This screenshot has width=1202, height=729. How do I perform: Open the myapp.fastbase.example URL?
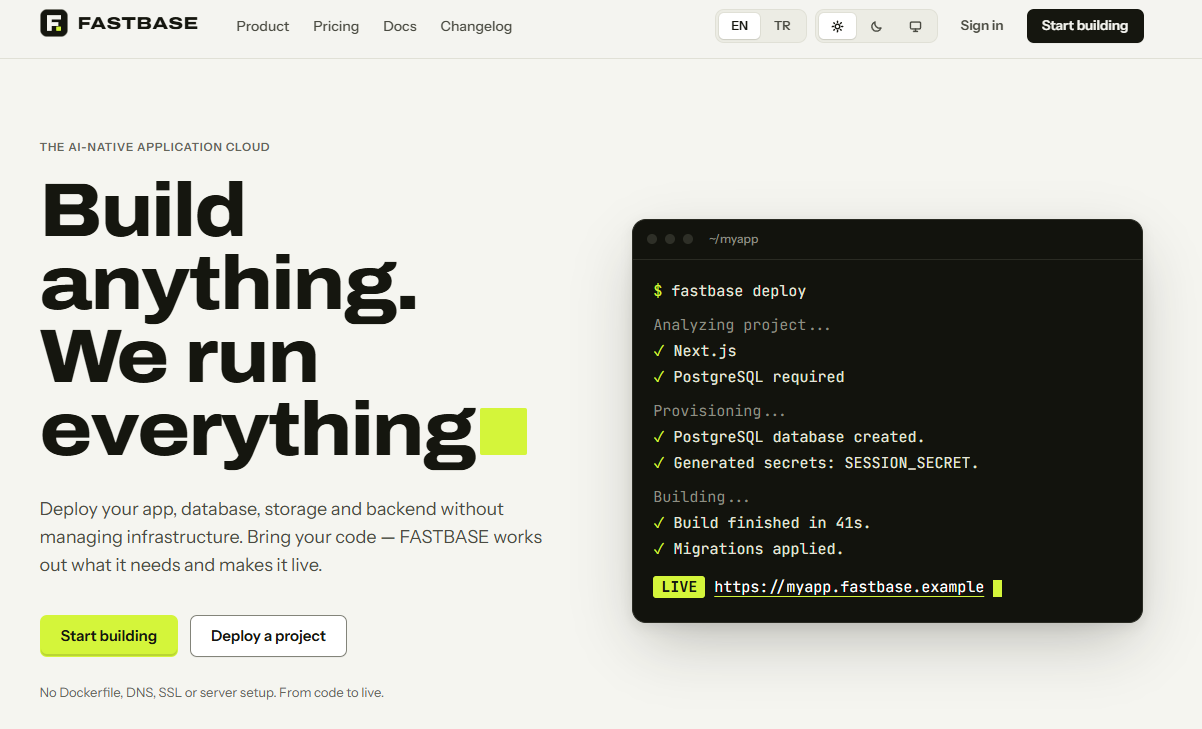849,587
